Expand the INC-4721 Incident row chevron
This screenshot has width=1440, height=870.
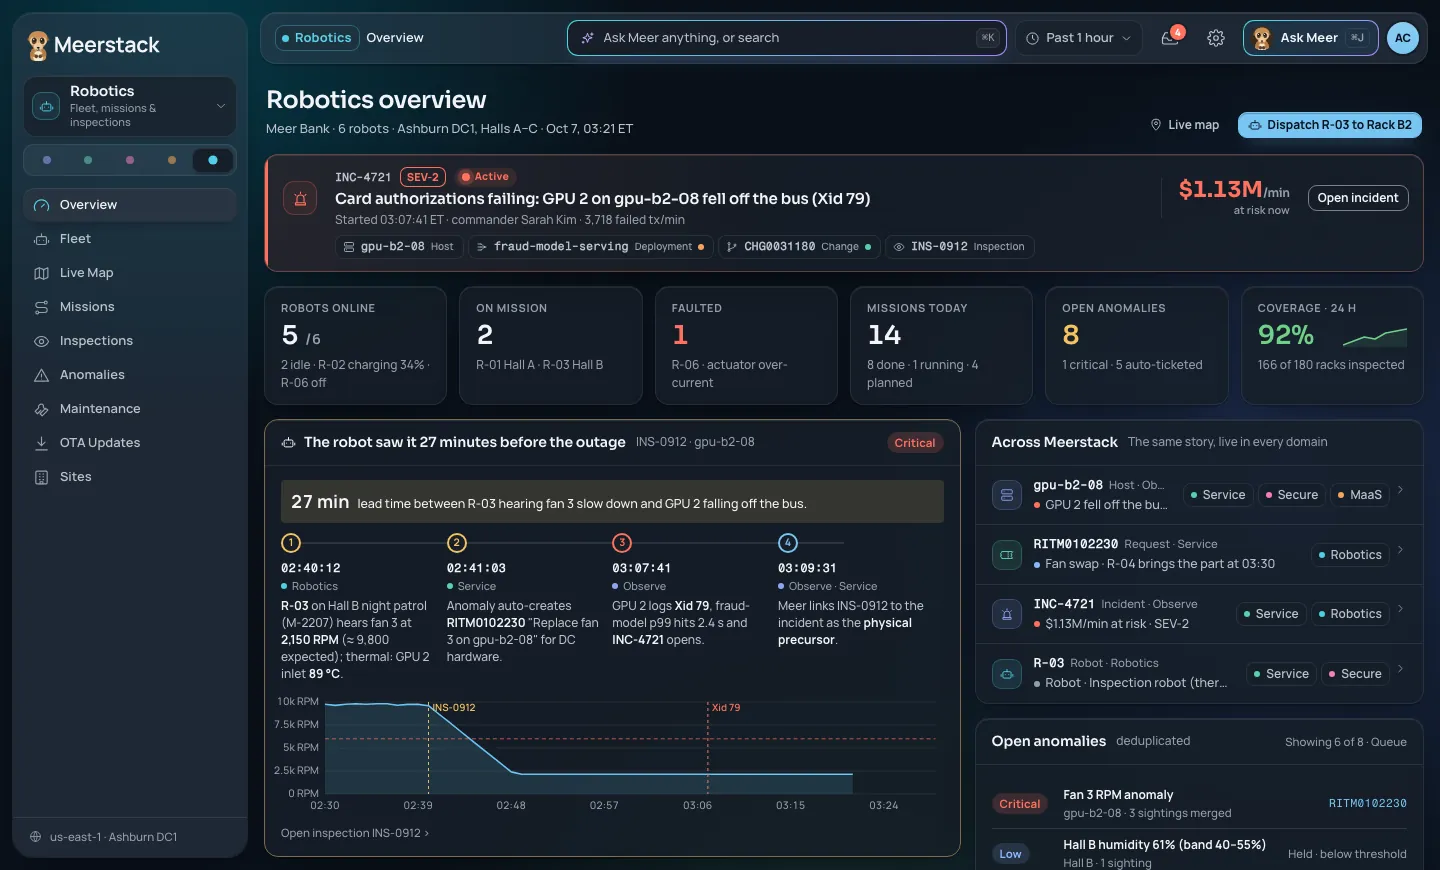click(1400, 609)
